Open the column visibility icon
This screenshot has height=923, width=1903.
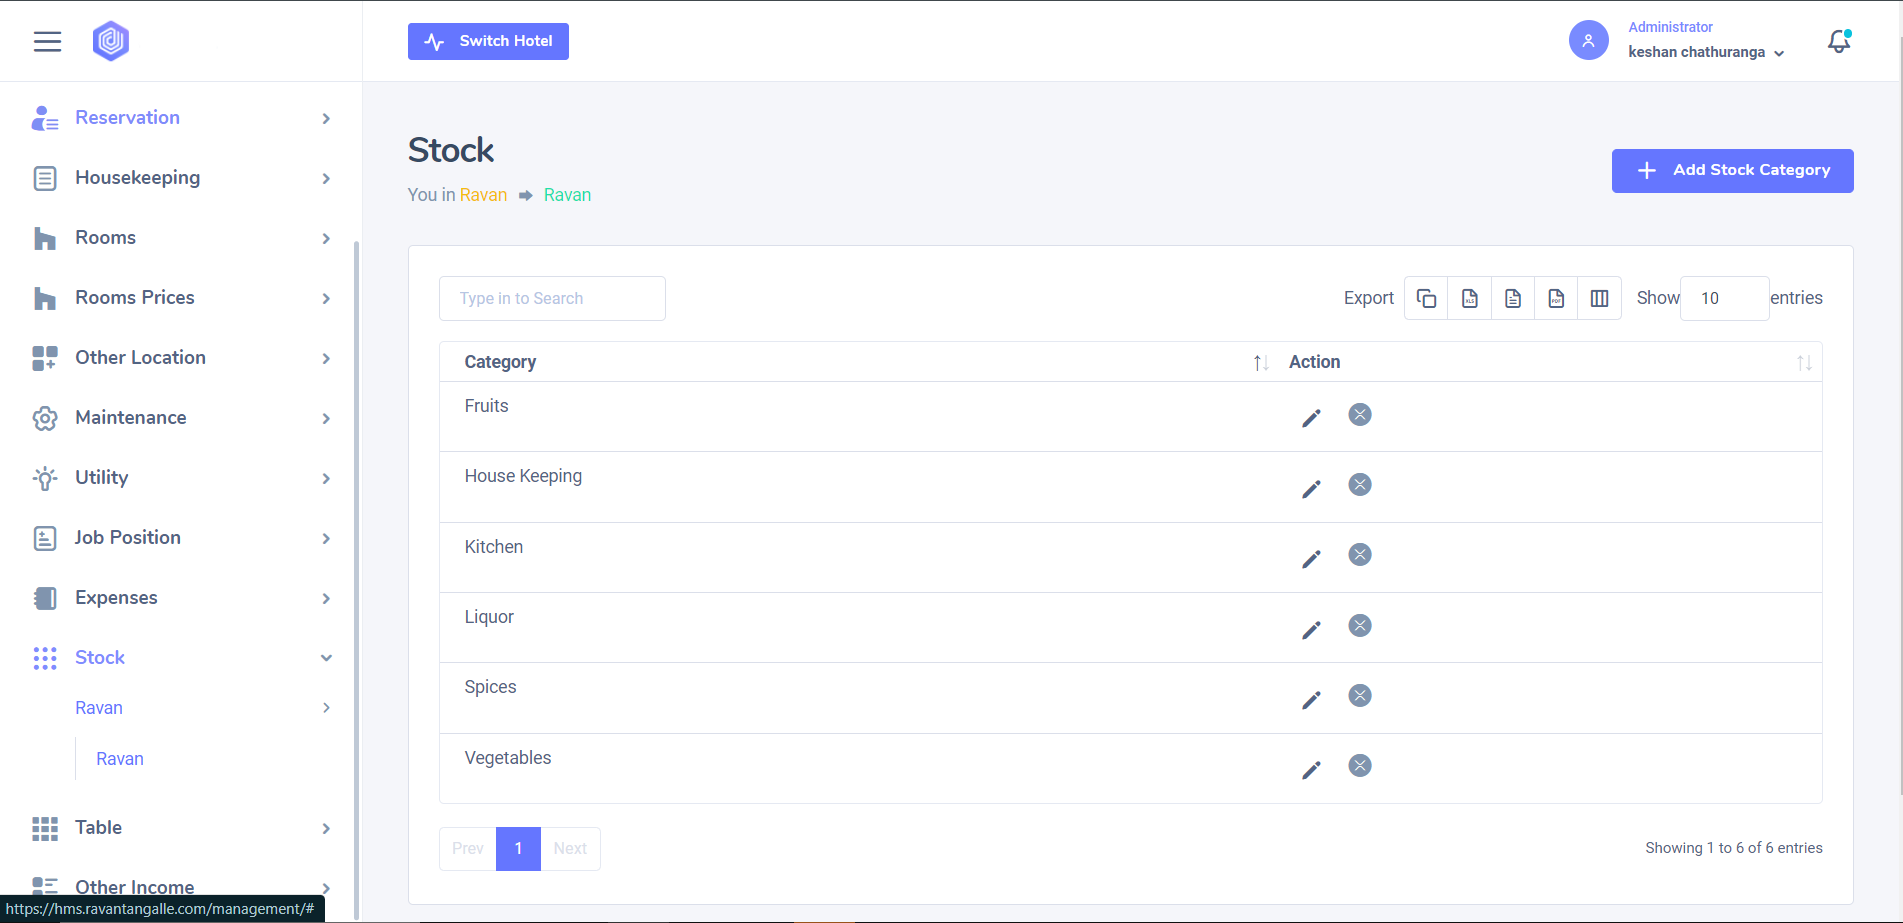(1599, 298)
